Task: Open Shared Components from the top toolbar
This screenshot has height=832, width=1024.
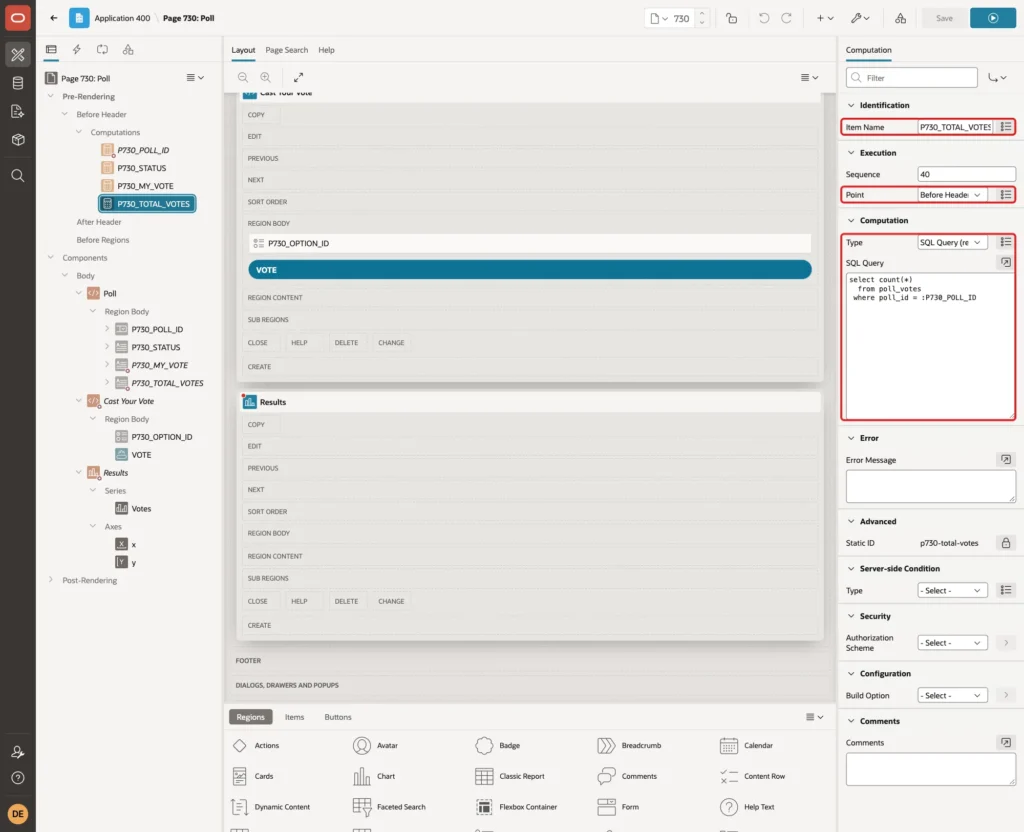Action: click(901, 18)
